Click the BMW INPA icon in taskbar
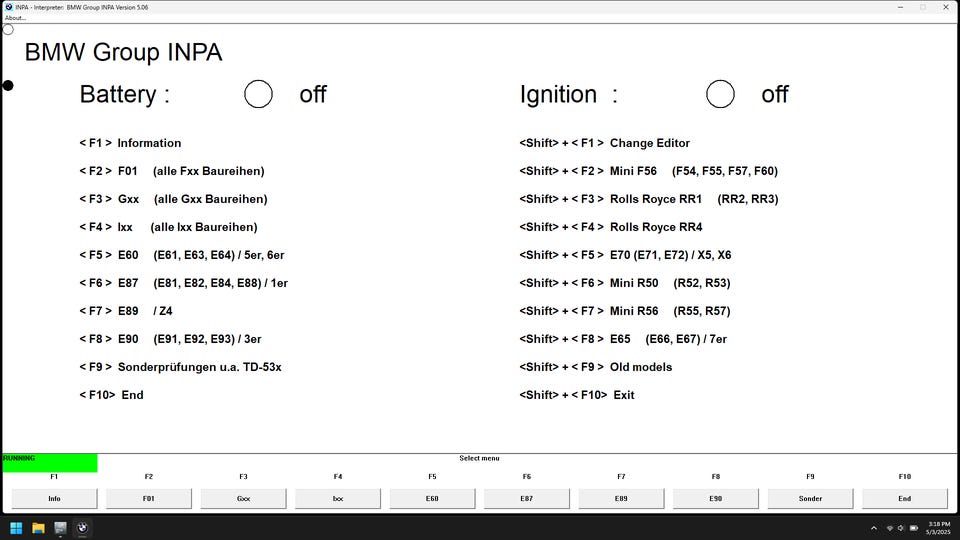Viewport: 960px width, 540px height. point(82,528)
